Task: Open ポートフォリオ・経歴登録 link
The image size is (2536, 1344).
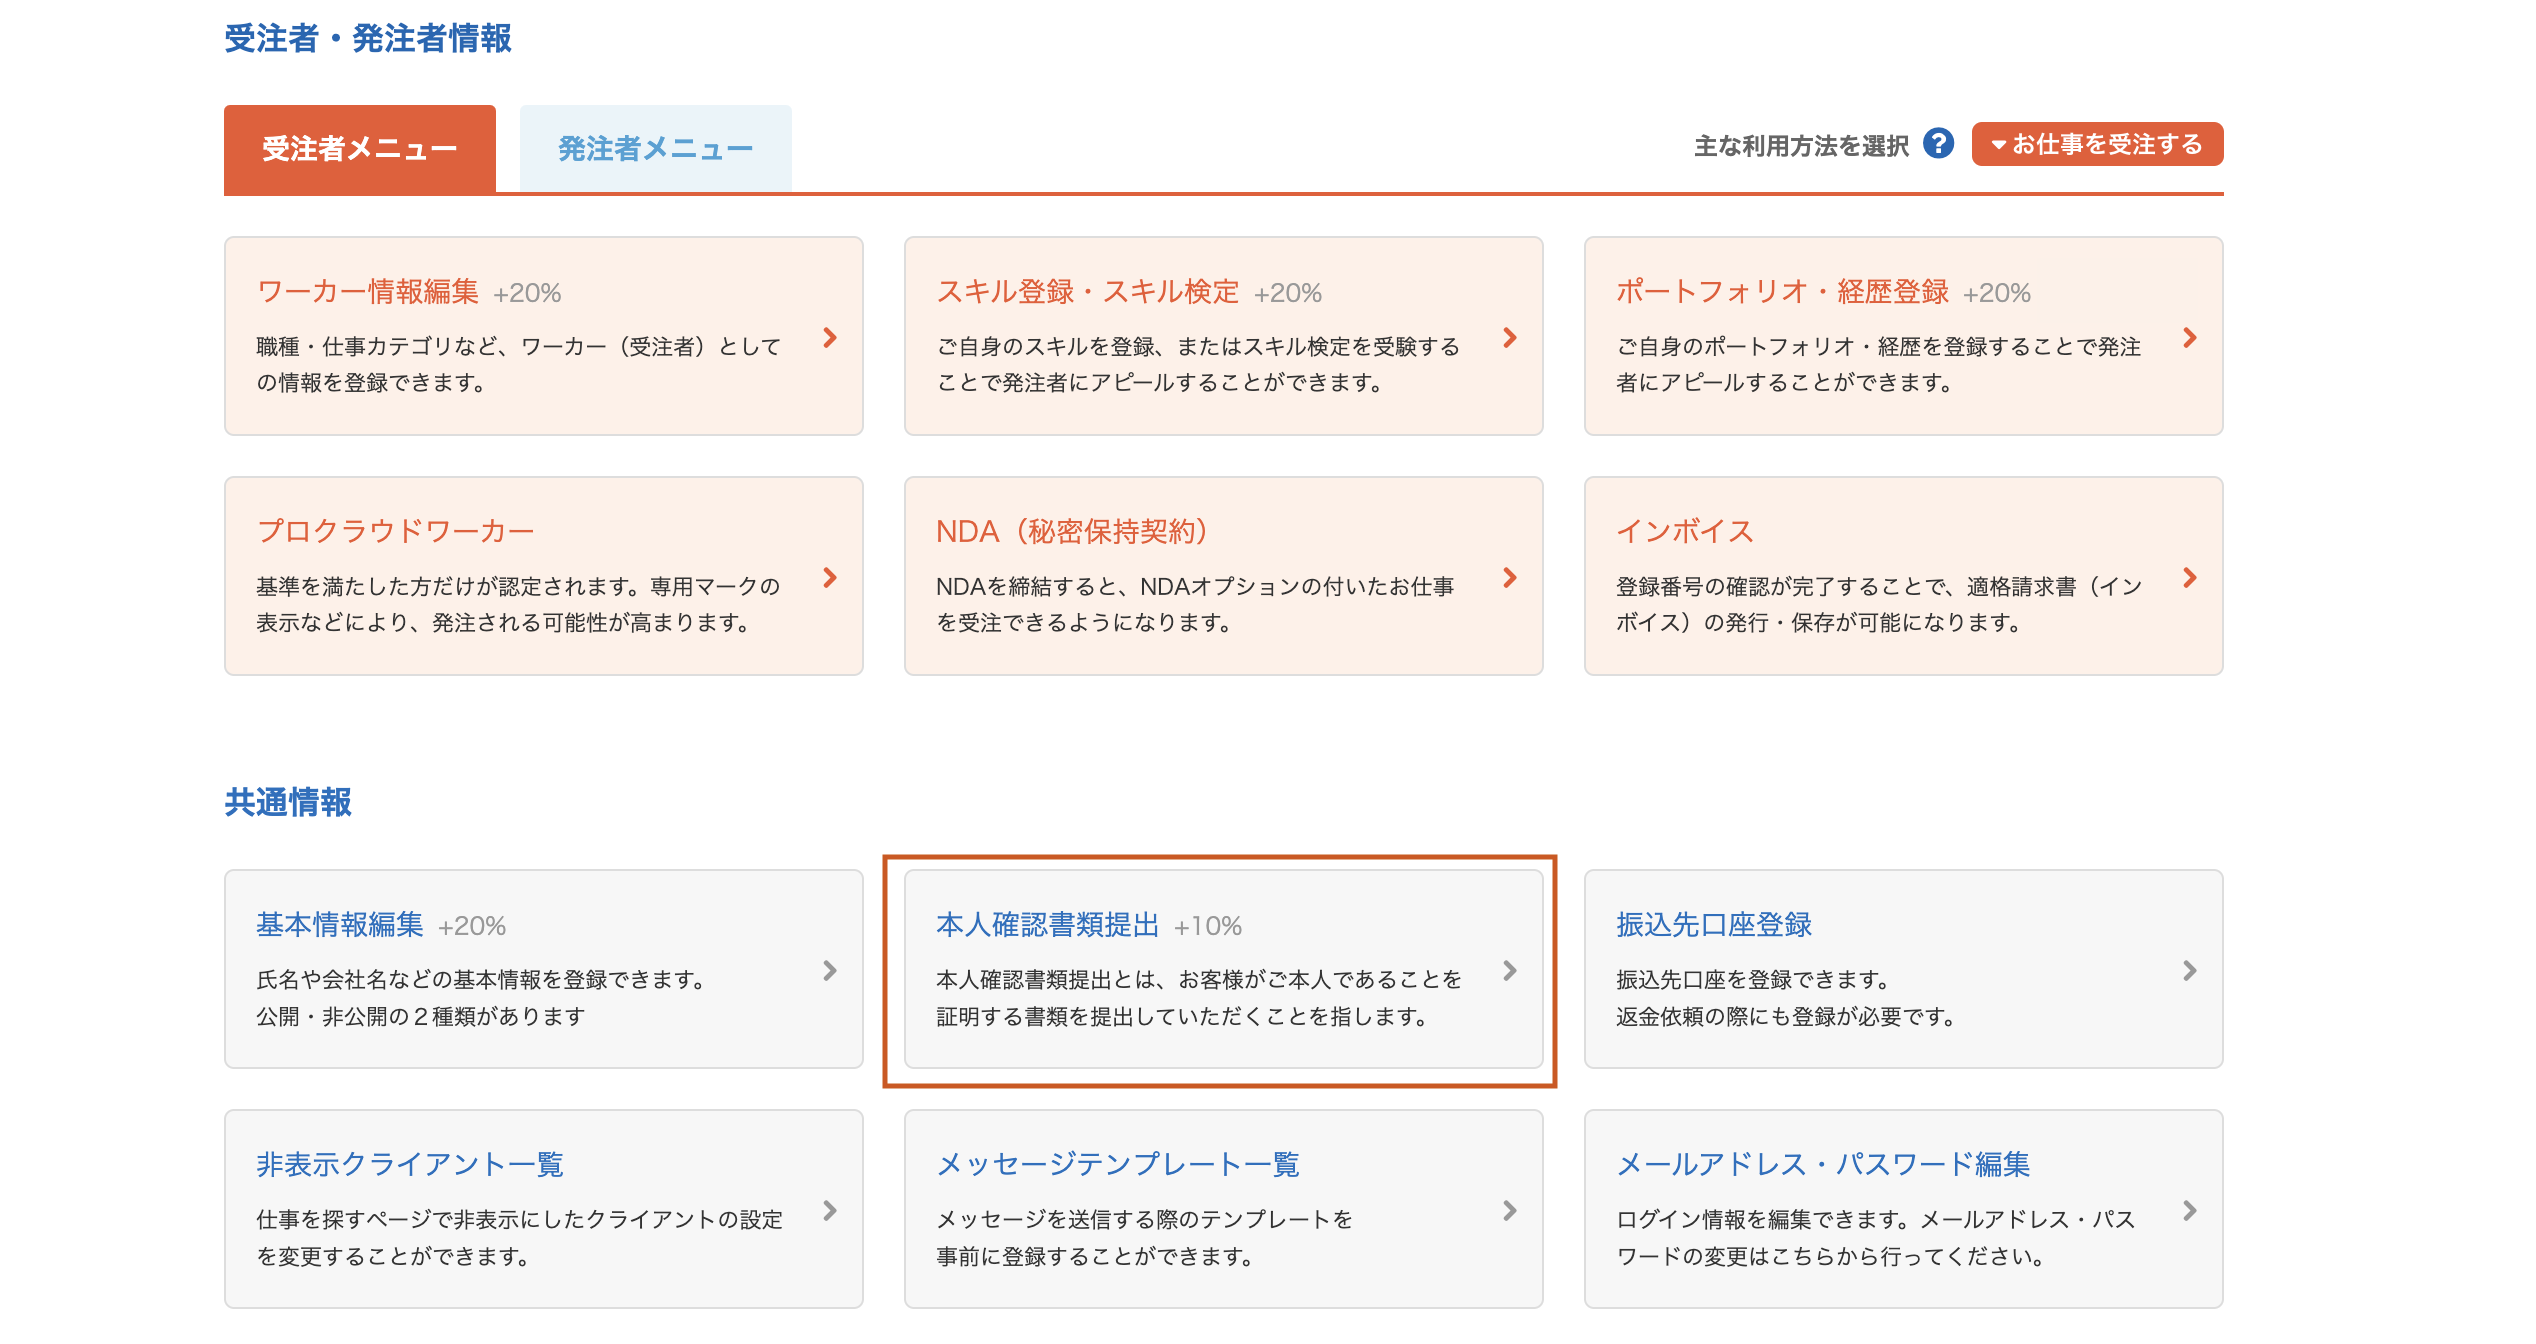Action: [x=1782, y=292]
